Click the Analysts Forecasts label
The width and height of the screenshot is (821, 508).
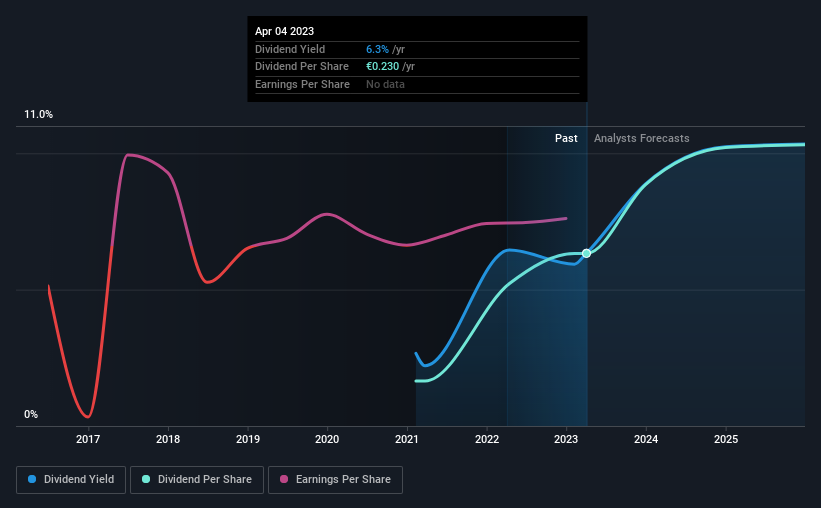(641, 138)
